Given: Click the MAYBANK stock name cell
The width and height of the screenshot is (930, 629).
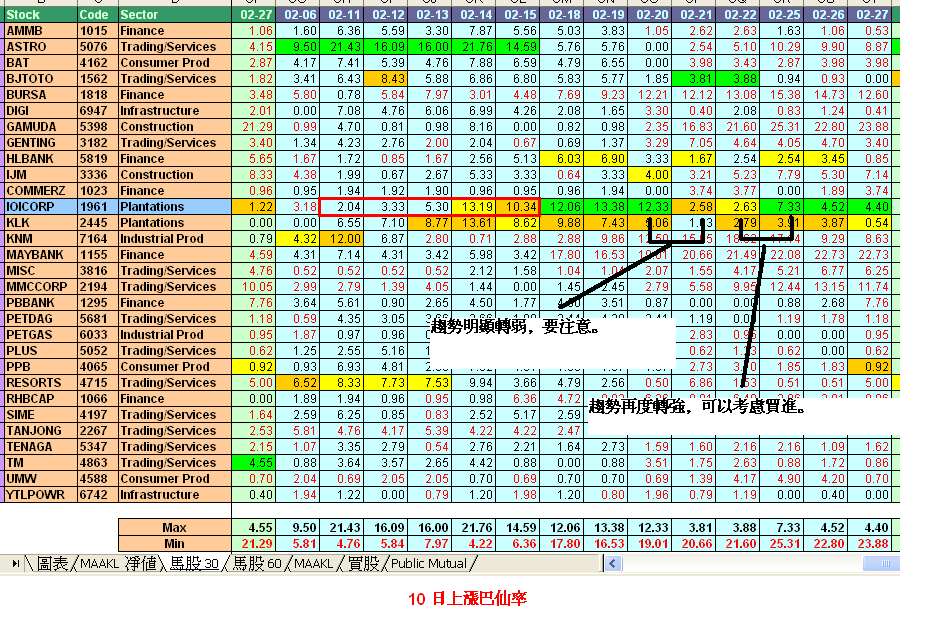Looking at the screenshot, I should 39,255.
